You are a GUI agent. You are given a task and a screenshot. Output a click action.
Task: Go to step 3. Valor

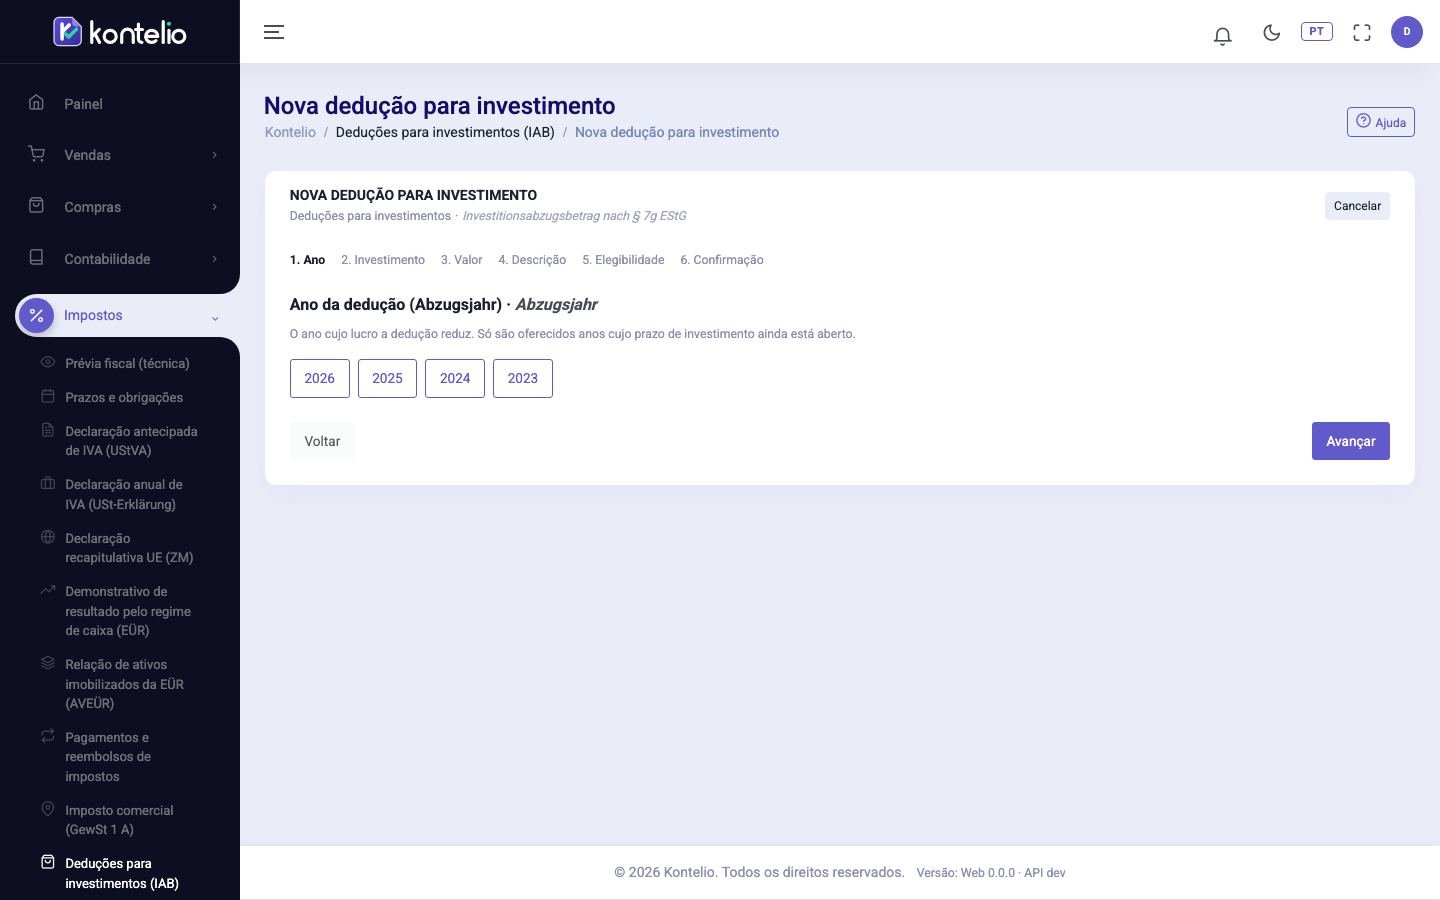pos(462,260)
